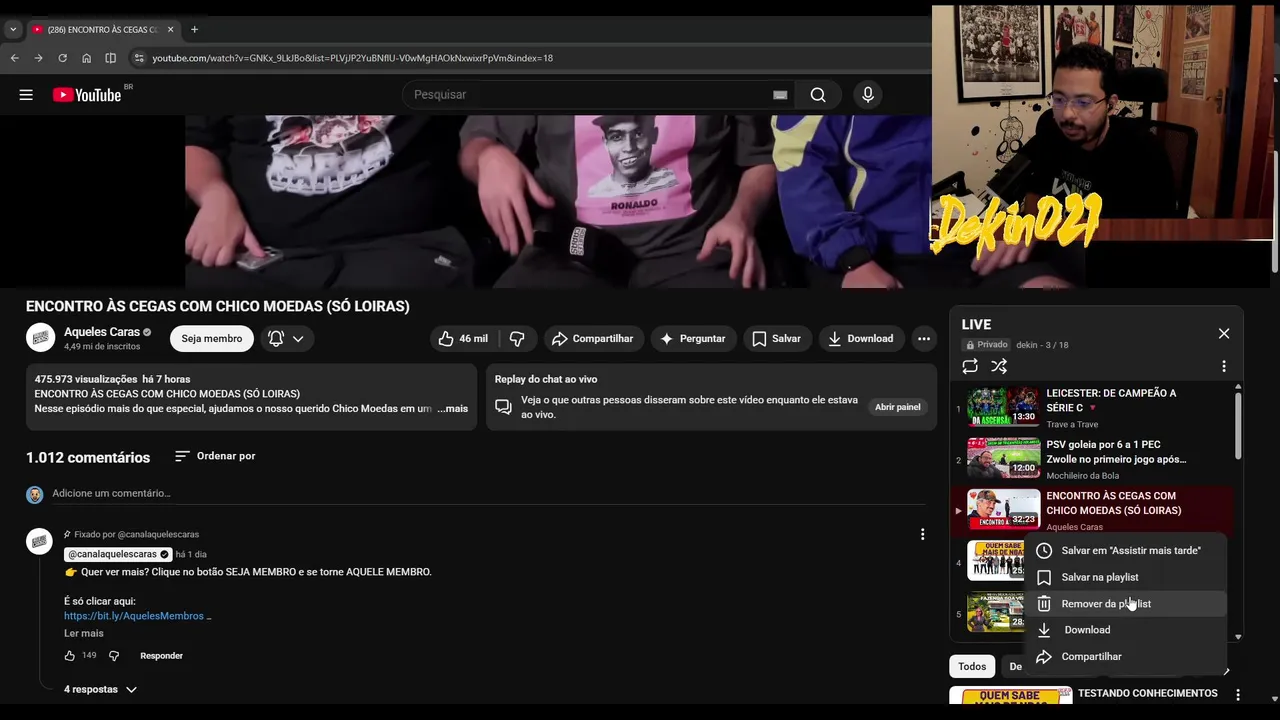The width and height of the screenshot is (1280, 720).
Task: Open notification bell dropdown
Action: coord(288,339)
